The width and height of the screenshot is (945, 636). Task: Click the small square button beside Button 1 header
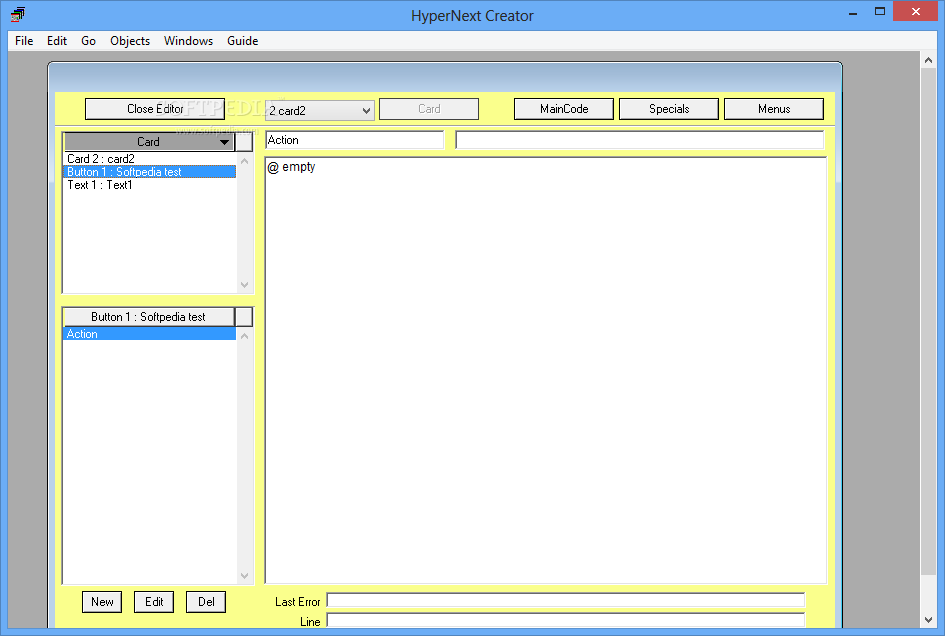click(x=244, y=317)
